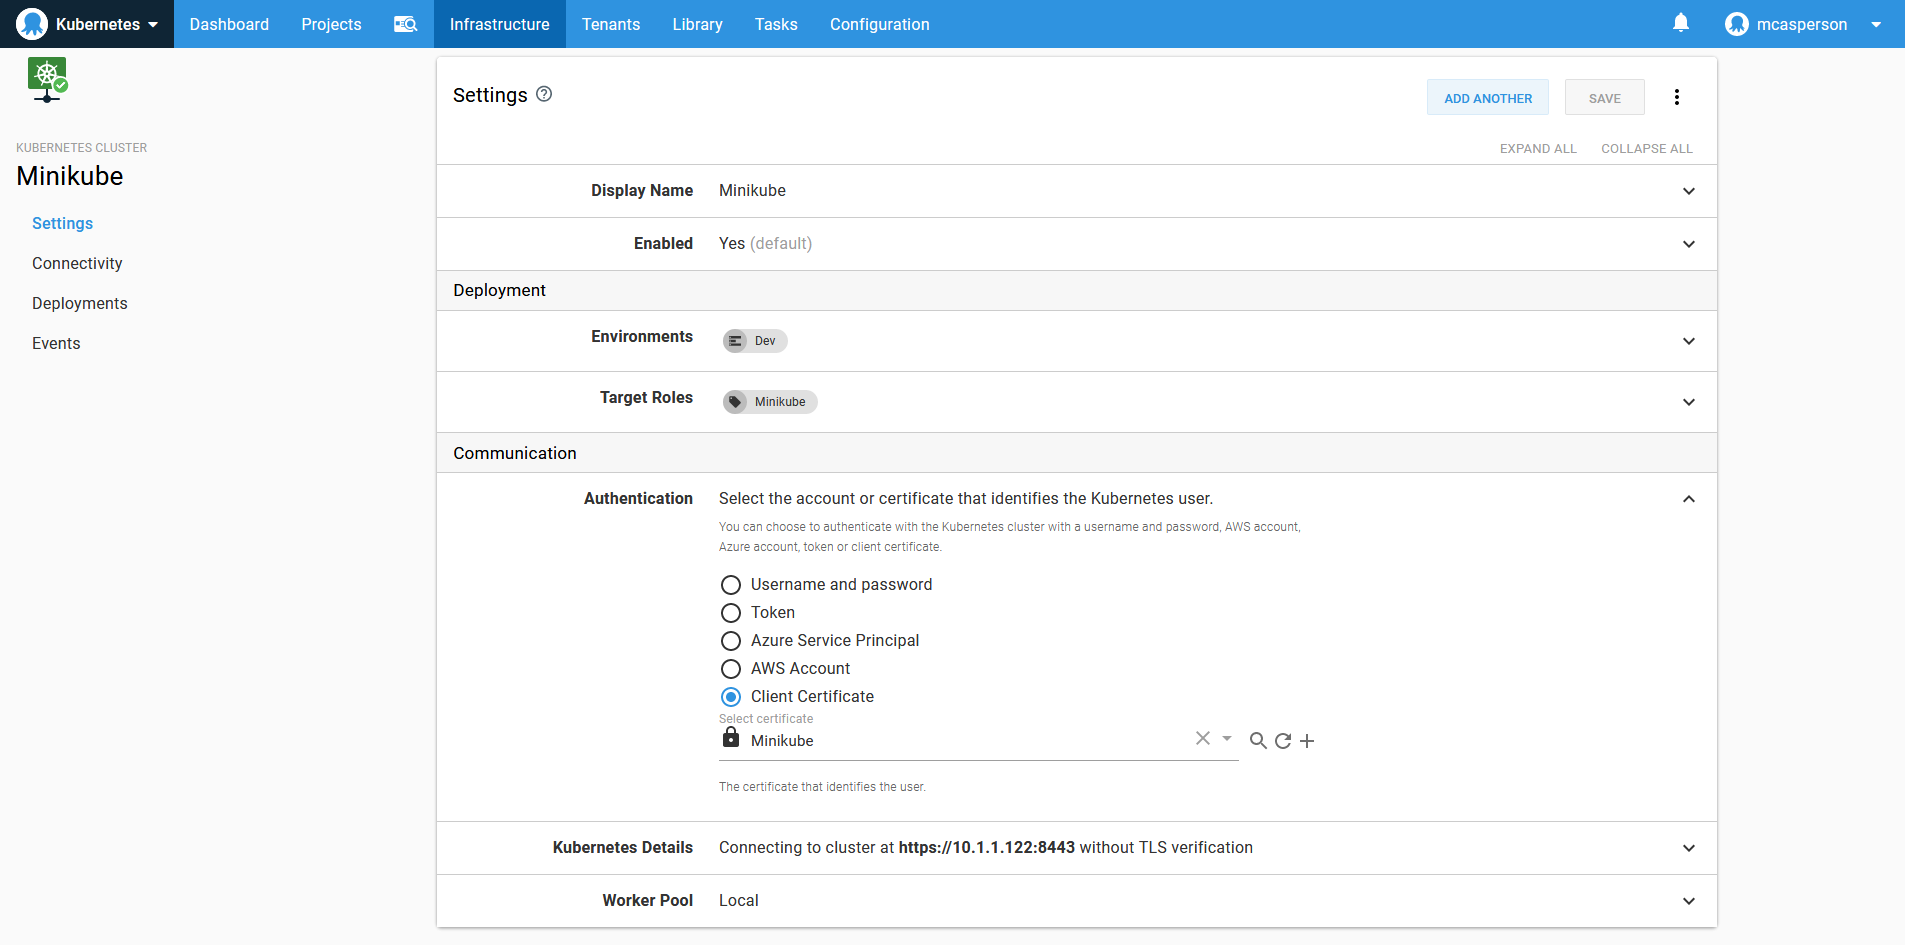Click the project search icon in navbar
The image size is (1905, 945).
pos(405,24)
